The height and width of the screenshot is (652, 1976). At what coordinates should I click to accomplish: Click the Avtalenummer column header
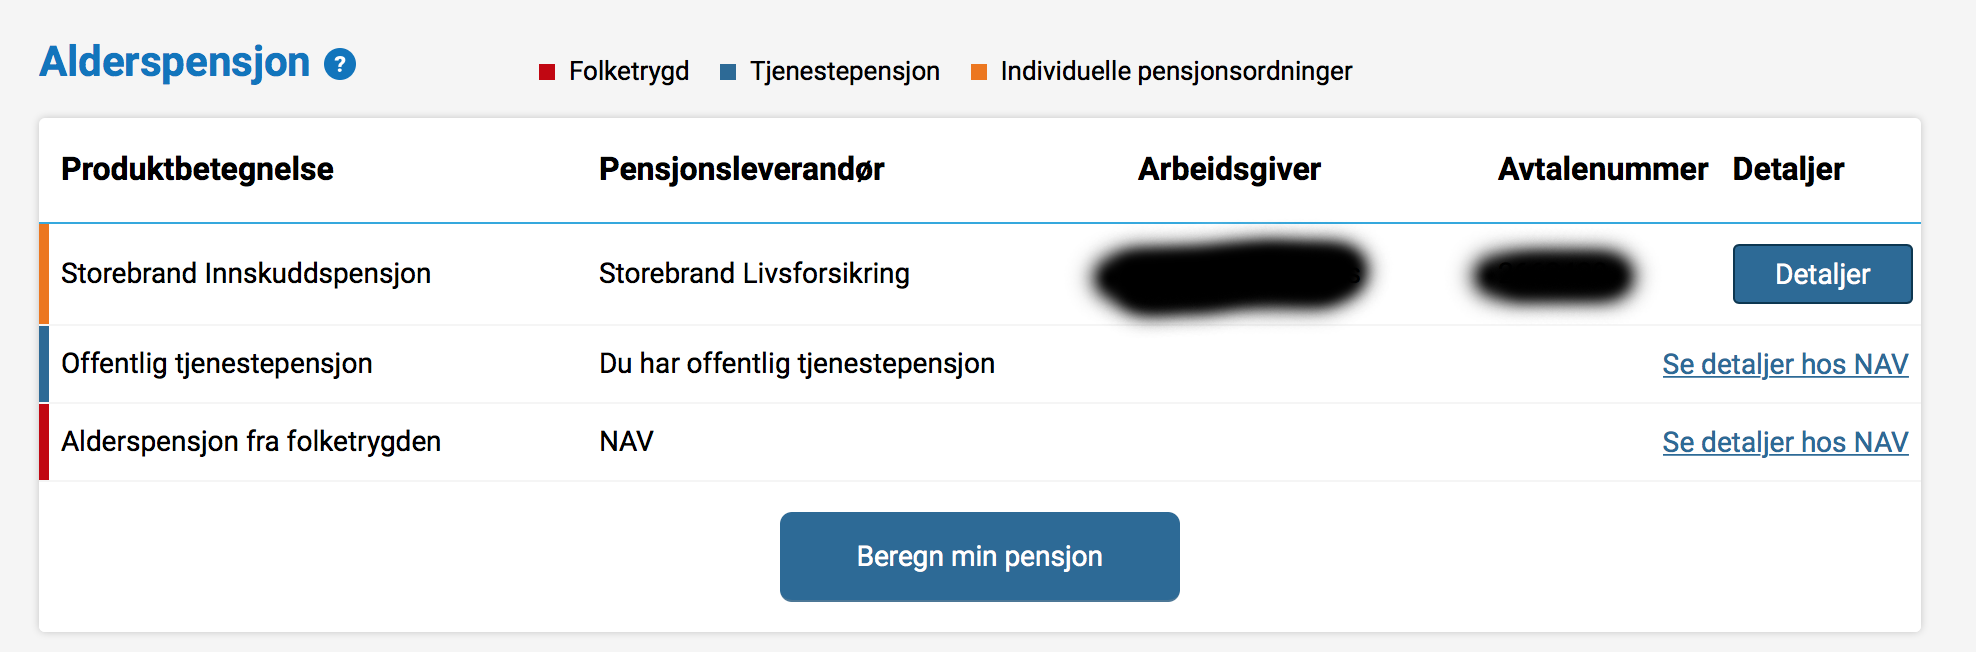pyautogui.click(x=1602, y=169)
